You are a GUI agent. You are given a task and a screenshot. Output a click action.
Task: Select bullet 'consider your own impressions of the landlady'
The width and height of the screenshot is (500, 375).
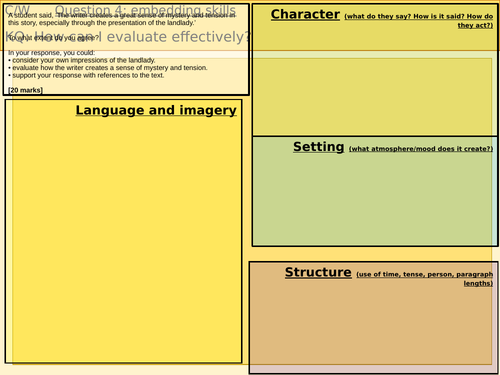(x=82, y=60)
